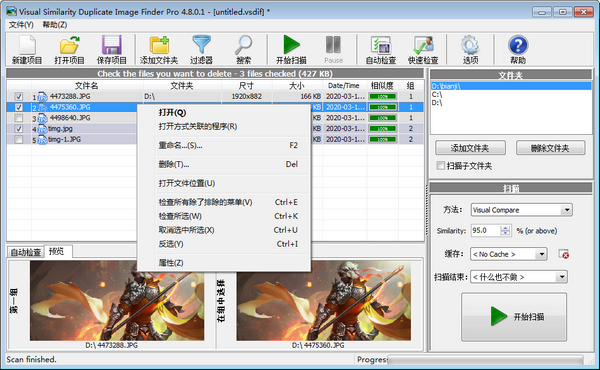
Task: Click the large 开始扫描 start scan button
Action: tap(514, 317)
